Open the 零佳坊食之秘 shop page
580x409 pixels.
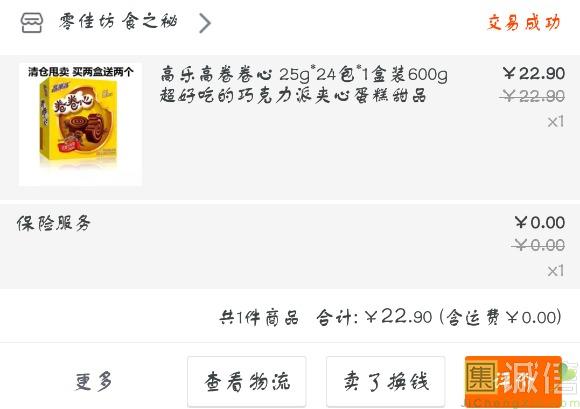(x=118, y=21)
